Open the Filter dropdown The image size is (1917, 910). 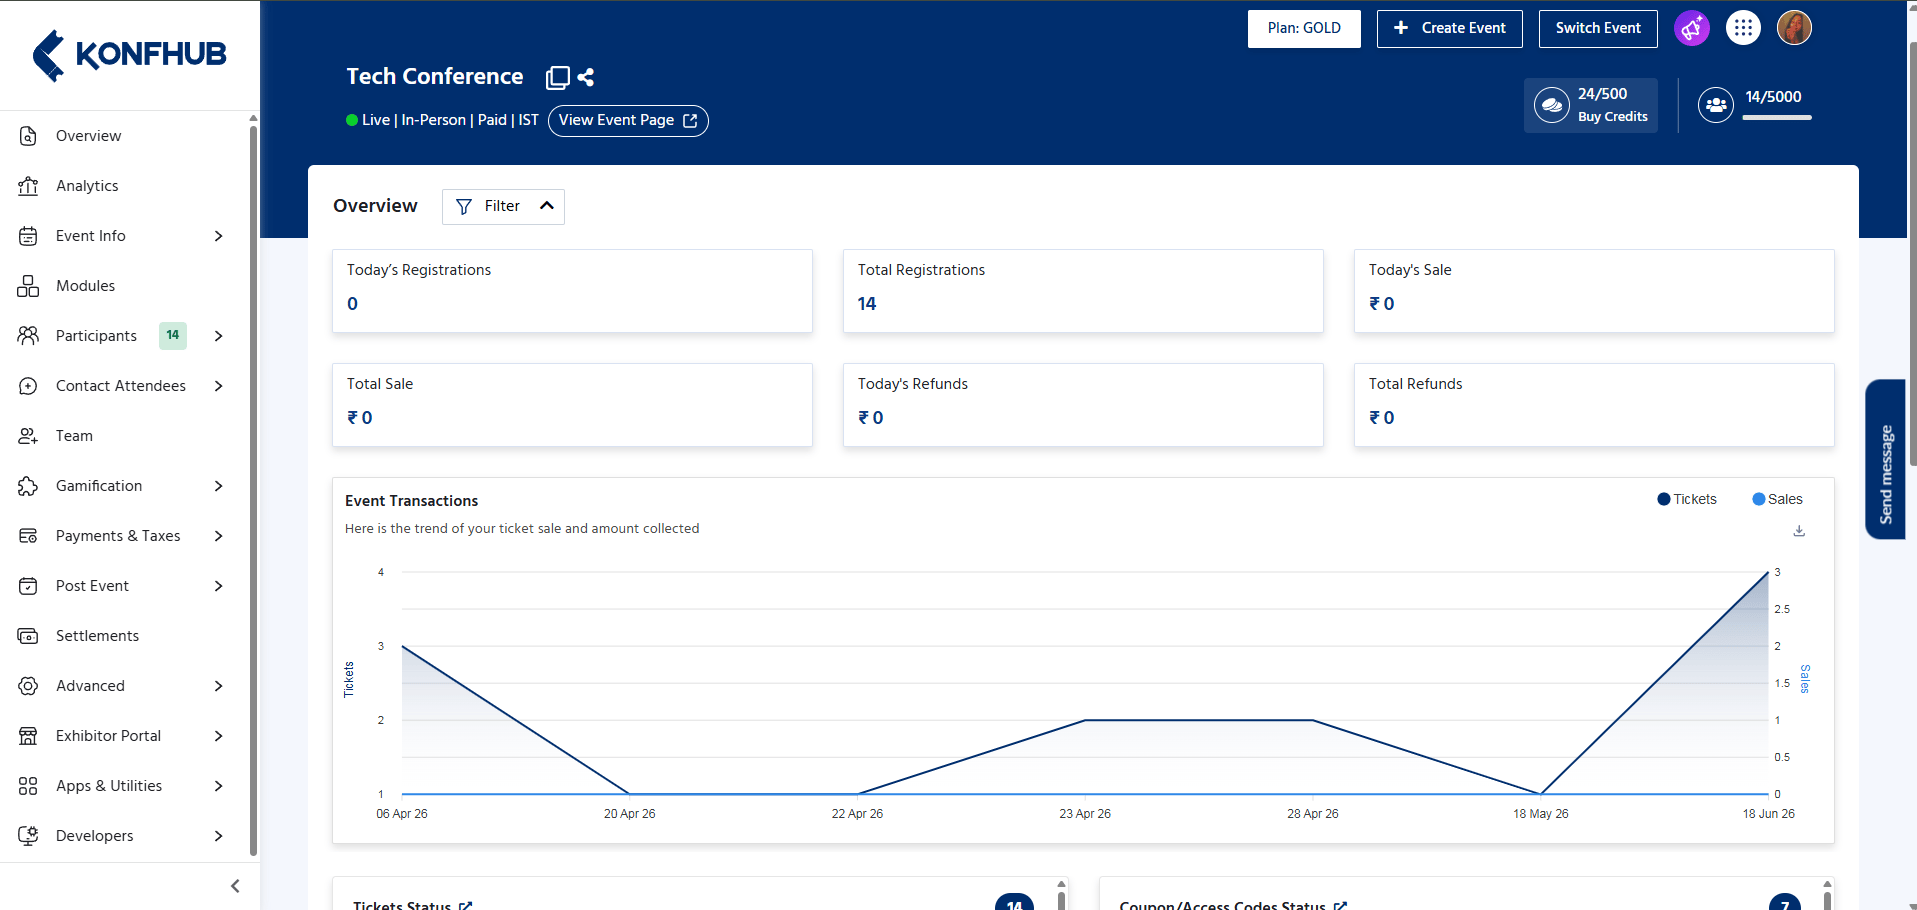point(503,206)
